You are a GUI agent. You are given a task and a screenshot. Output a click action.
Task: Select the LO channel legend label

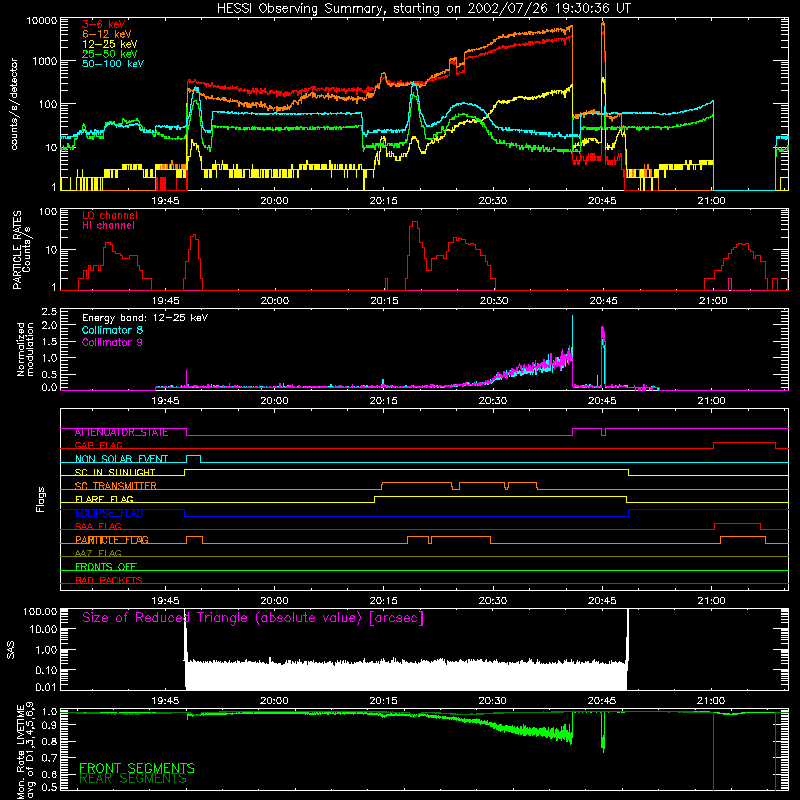(x=110, y=215)
